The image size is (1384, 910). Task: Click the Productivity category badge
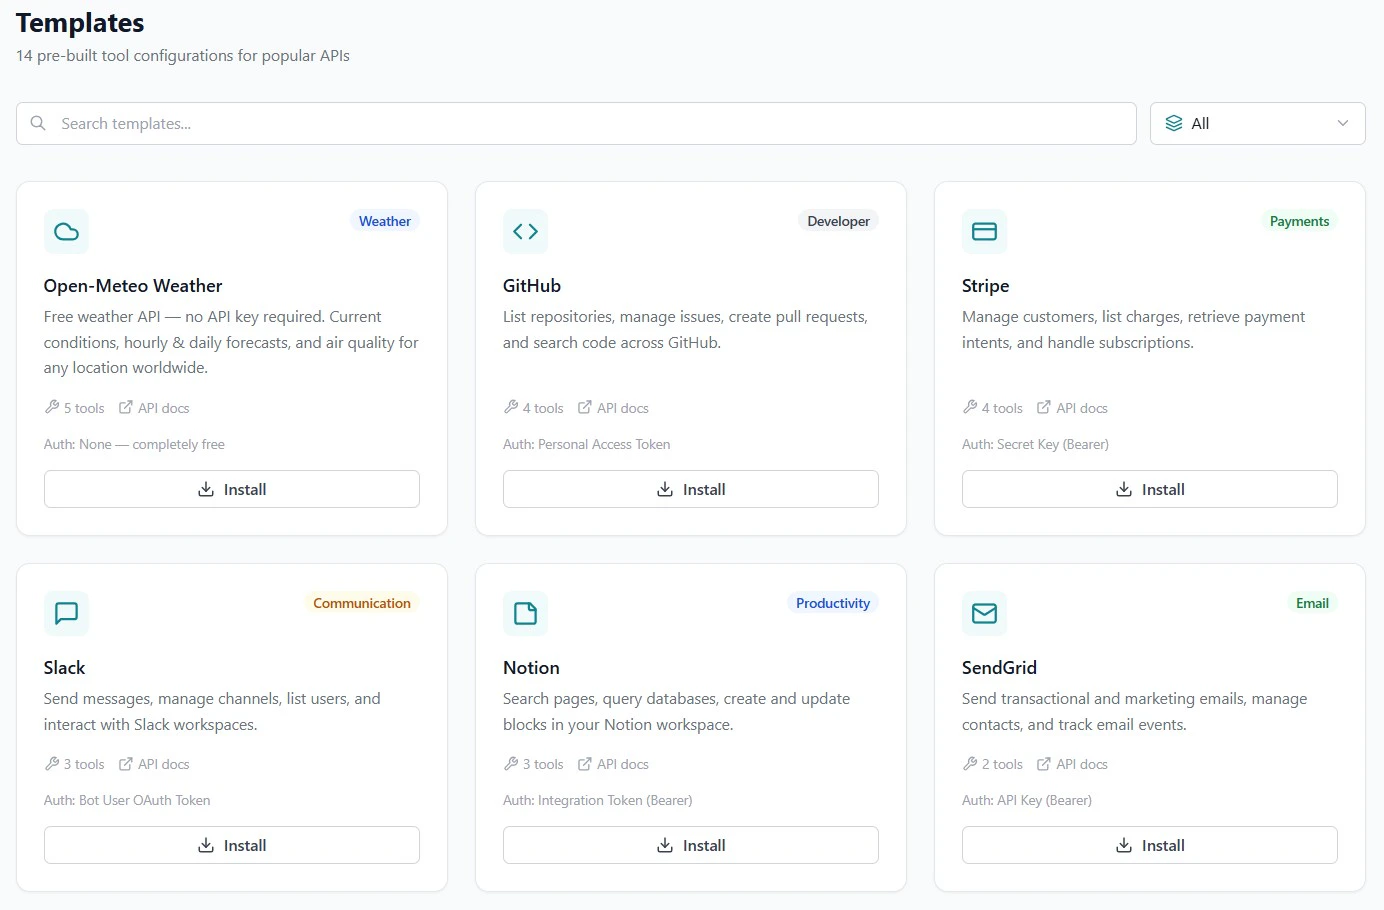pyautogui.click(x=833, y=603)
